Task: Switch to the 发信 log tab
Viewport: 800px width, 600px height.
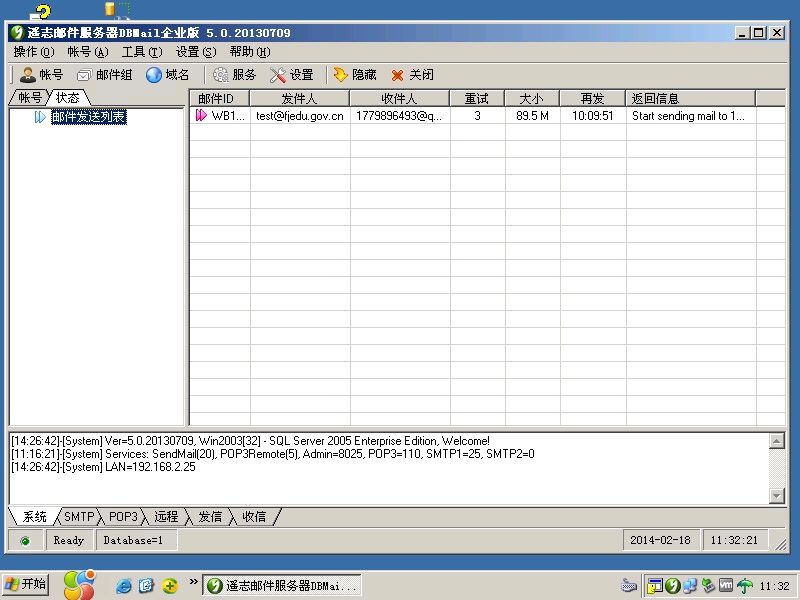Action: [x=210, y=517]
